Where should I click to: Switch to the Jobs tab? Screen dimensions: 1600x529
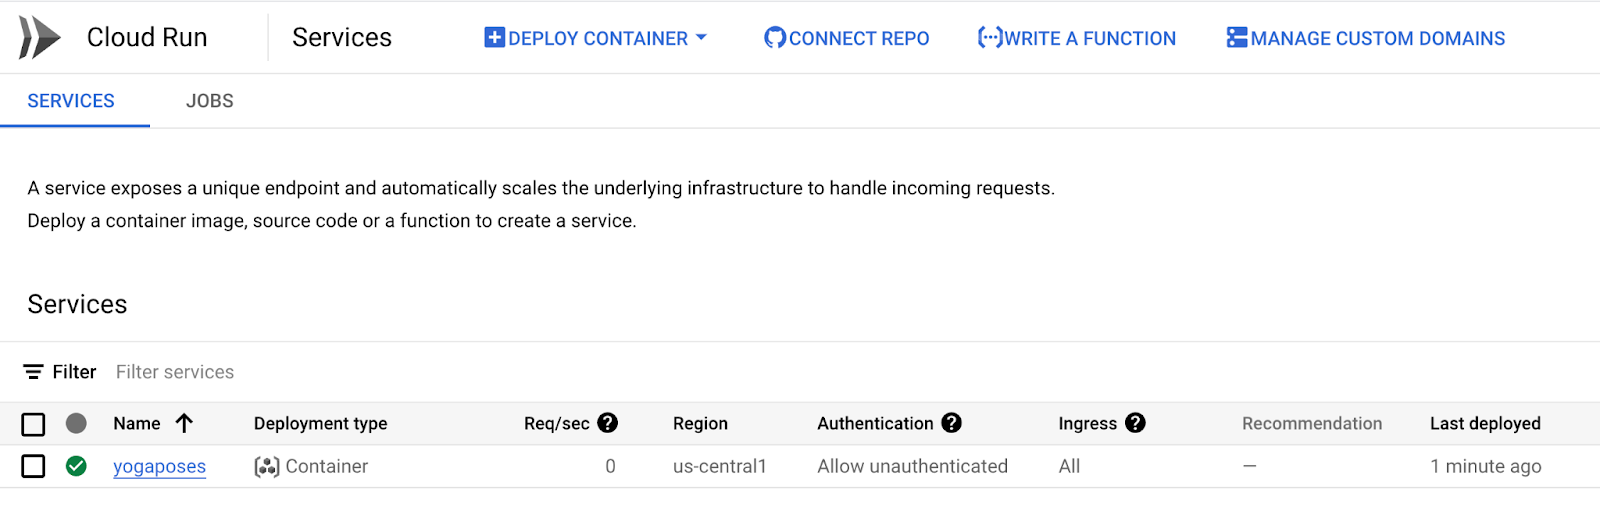209,101
